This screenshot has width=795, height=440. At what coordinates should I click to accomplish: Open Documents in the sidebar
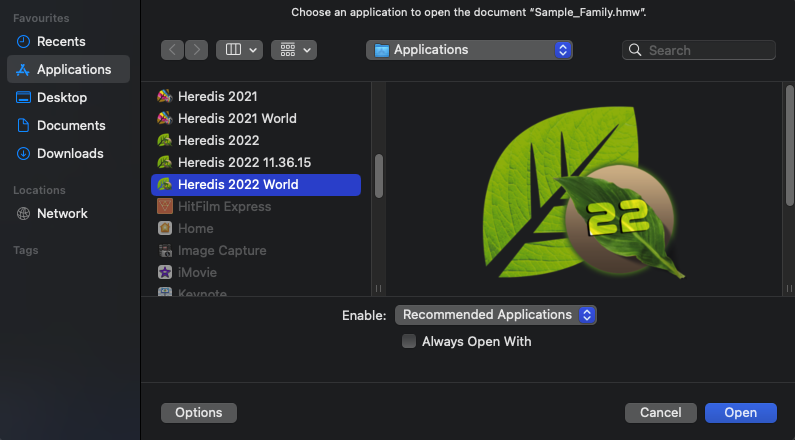pos(68,125)
